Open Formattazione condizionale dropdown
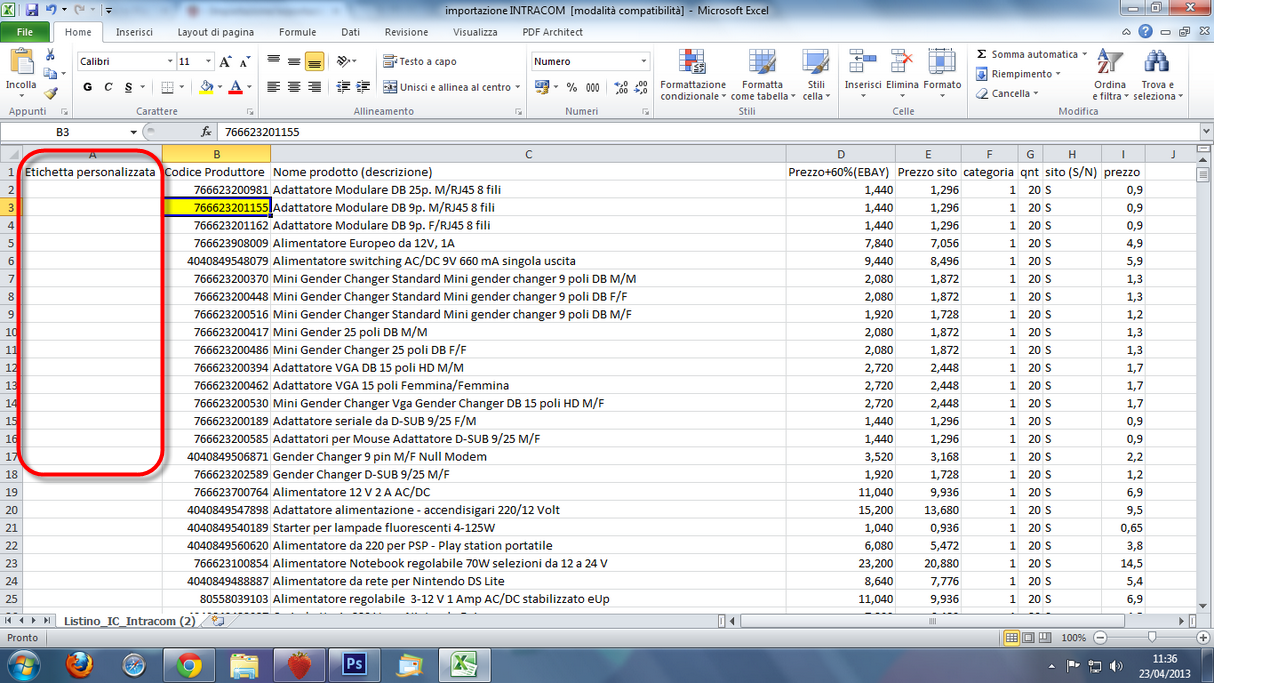The height and width of the screenshot is (683, 1288). click(693, 74)
